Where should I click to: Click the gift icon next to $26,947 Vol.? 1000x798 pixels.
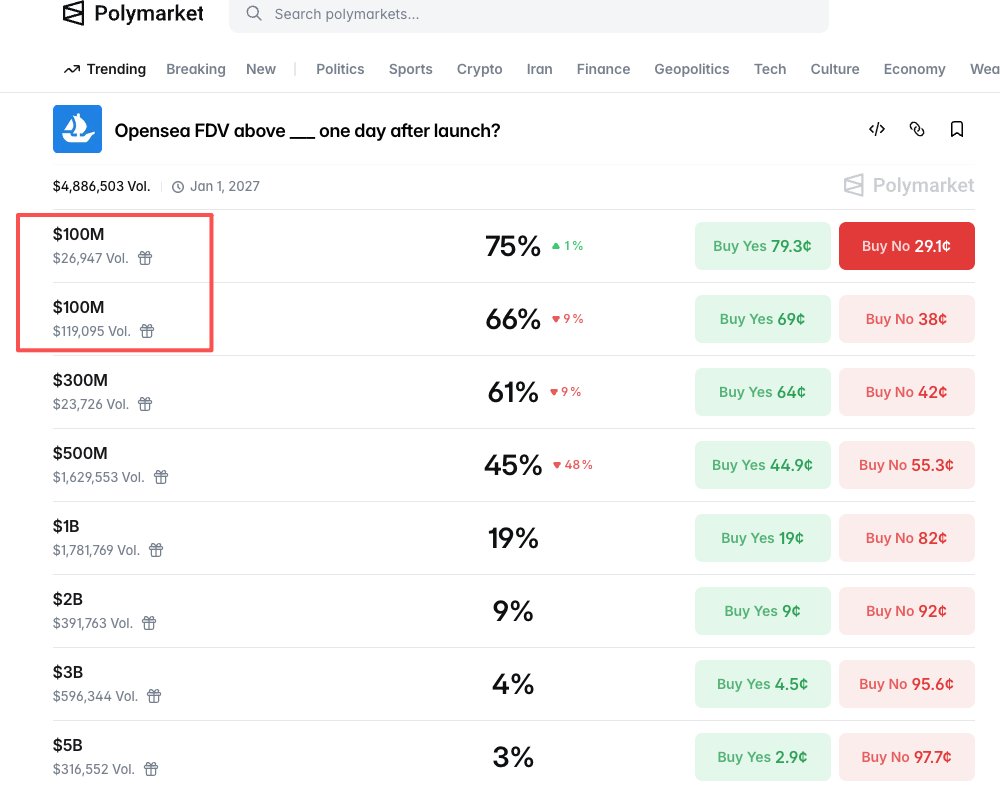145,258
